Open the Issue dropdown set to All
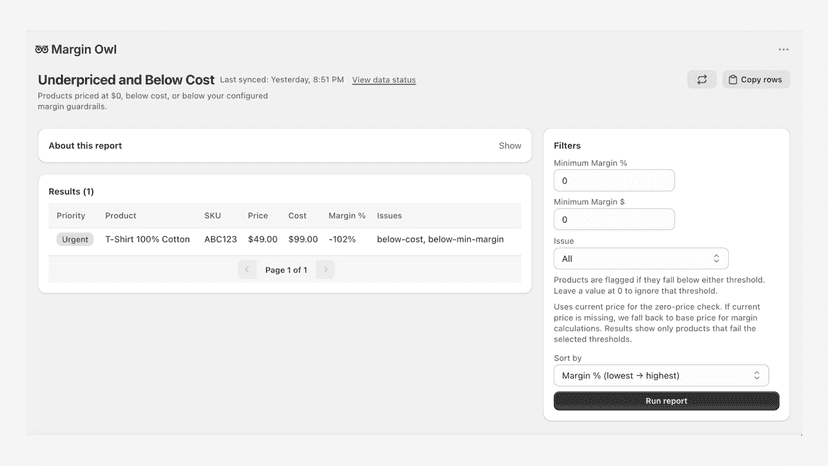Screen dimensions: 828x466 (x=641, y=258)
